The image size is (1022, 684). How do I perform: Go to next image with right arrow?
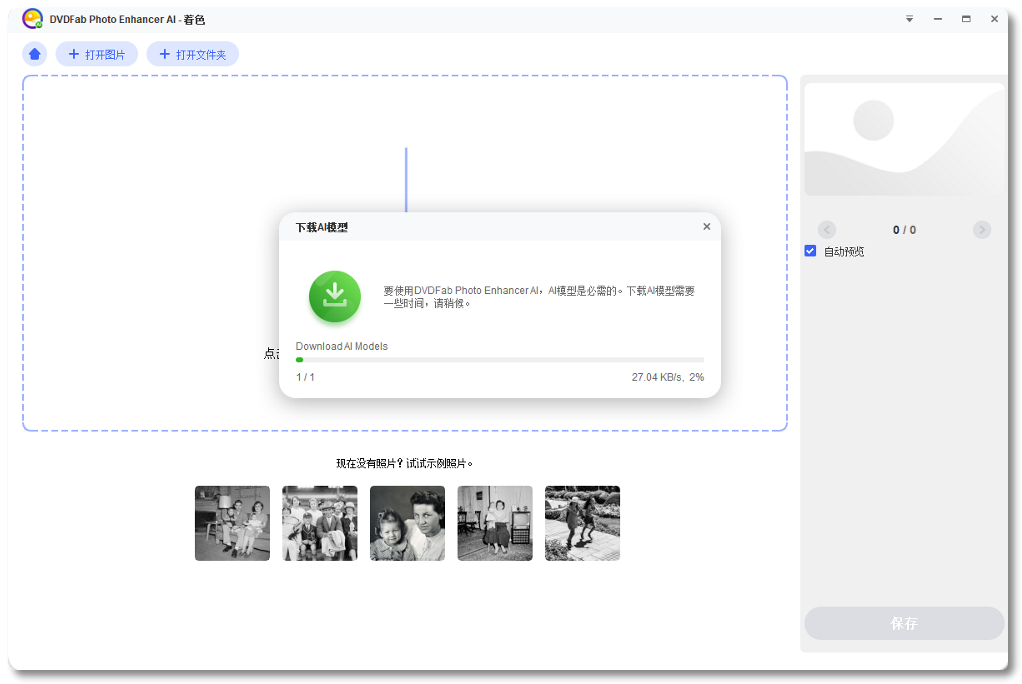pyautogui.click(x=982, y=230)
